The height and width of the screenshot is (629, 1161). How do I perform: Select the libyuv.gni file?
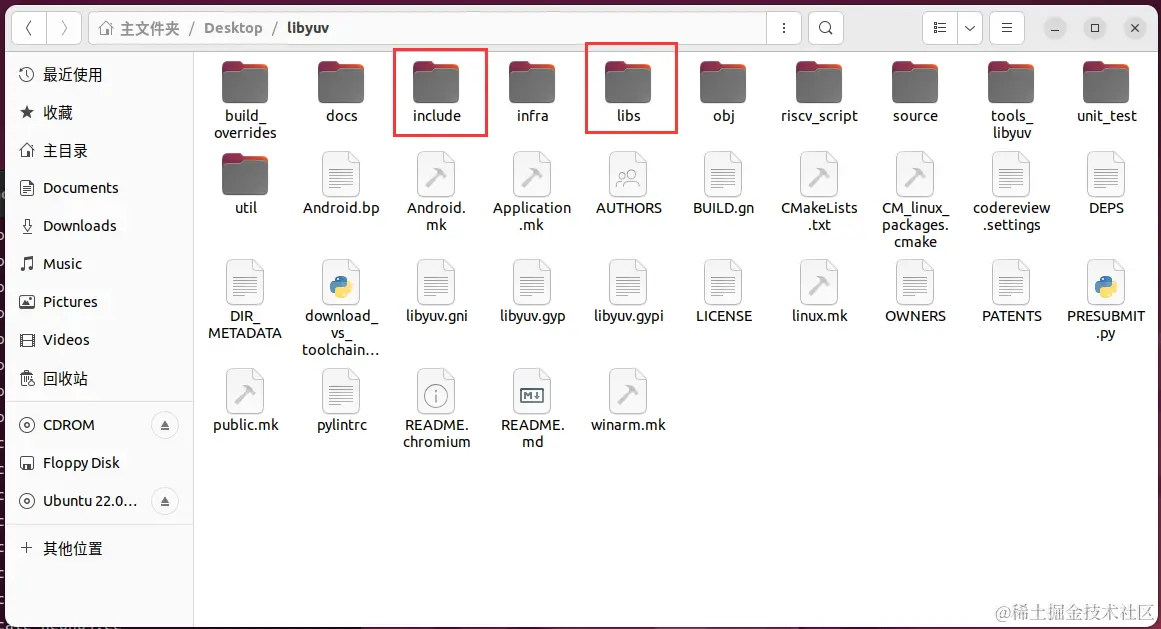click(x=437, y=292)
